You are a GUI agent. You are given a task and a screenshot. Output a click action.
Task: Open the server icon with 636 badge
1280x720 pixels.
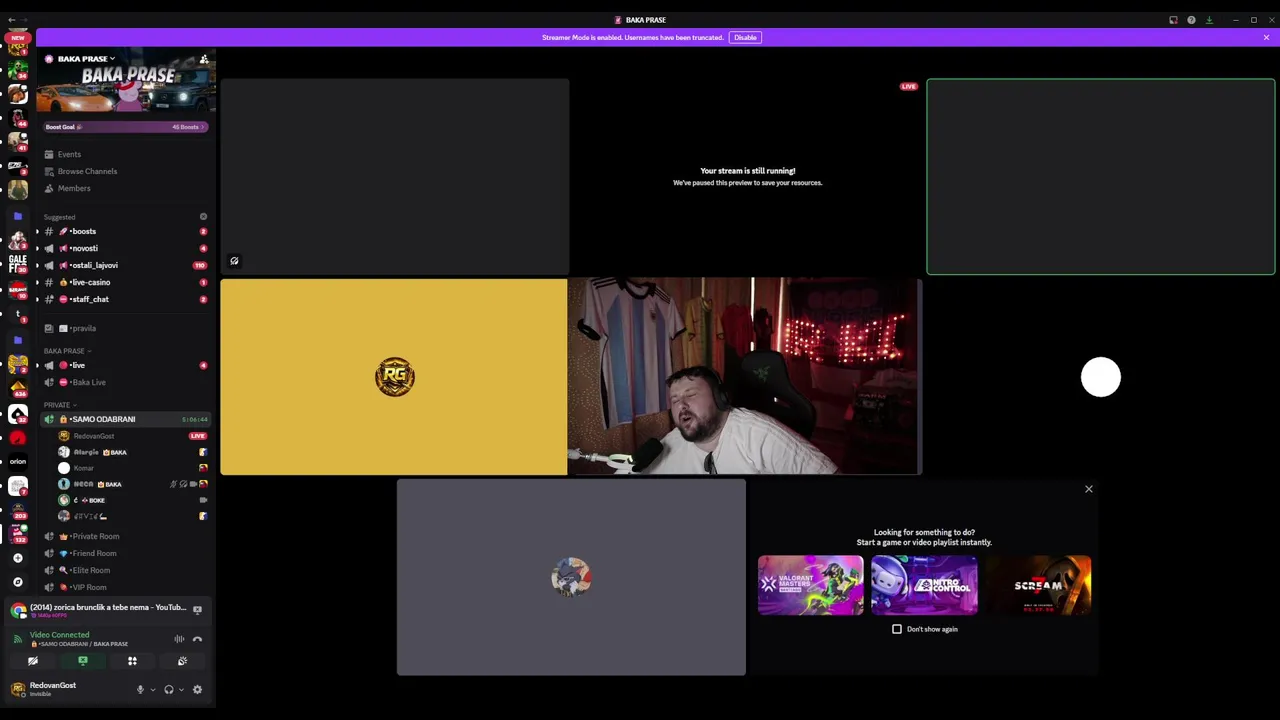click(x=17, y=388)
